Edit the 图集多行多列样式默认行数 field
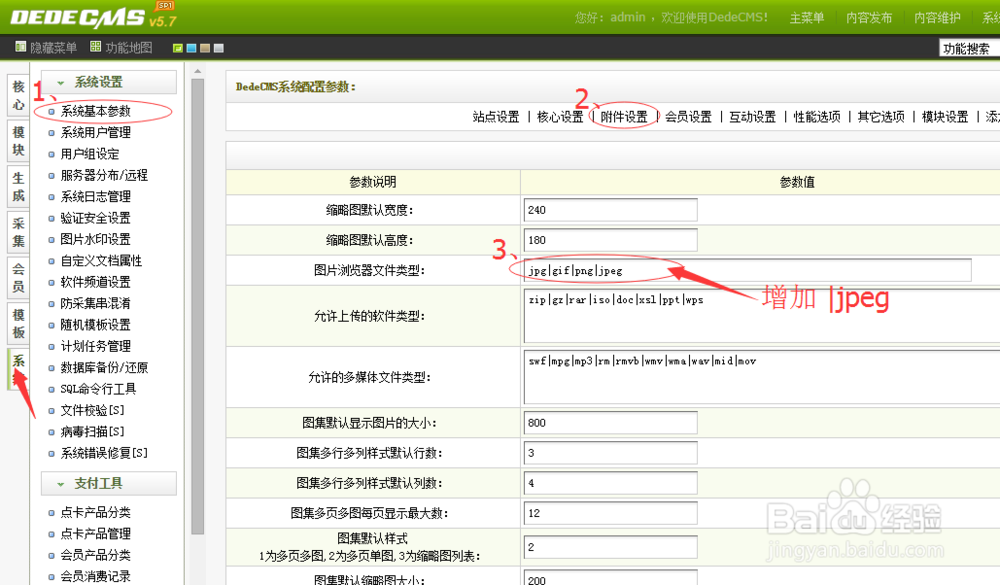This screenshot has width=1000, height=585. (x=610, y=453)
